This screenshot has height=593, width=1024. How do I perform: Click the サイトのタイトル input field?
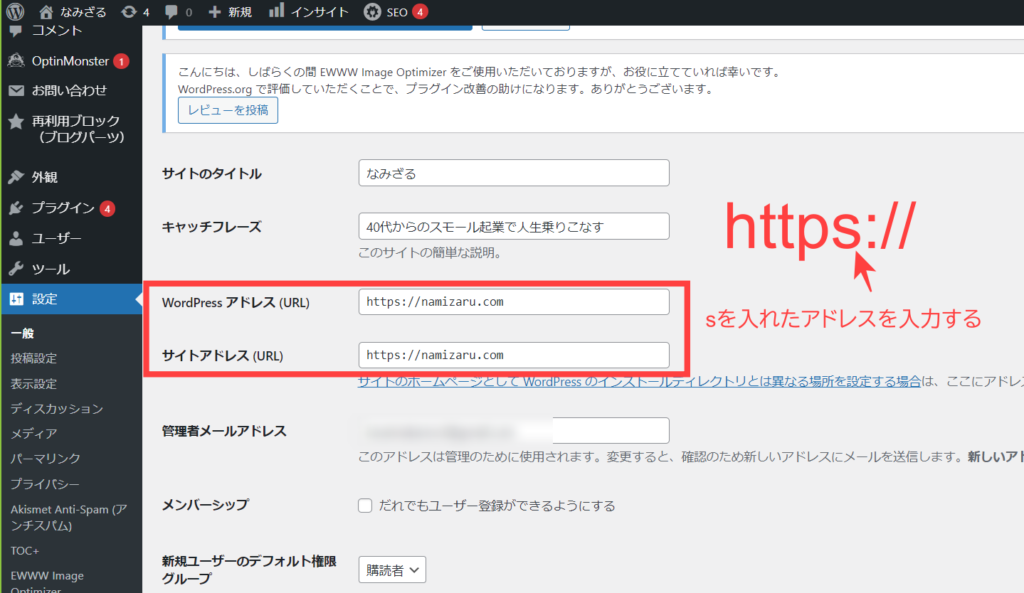514,173
